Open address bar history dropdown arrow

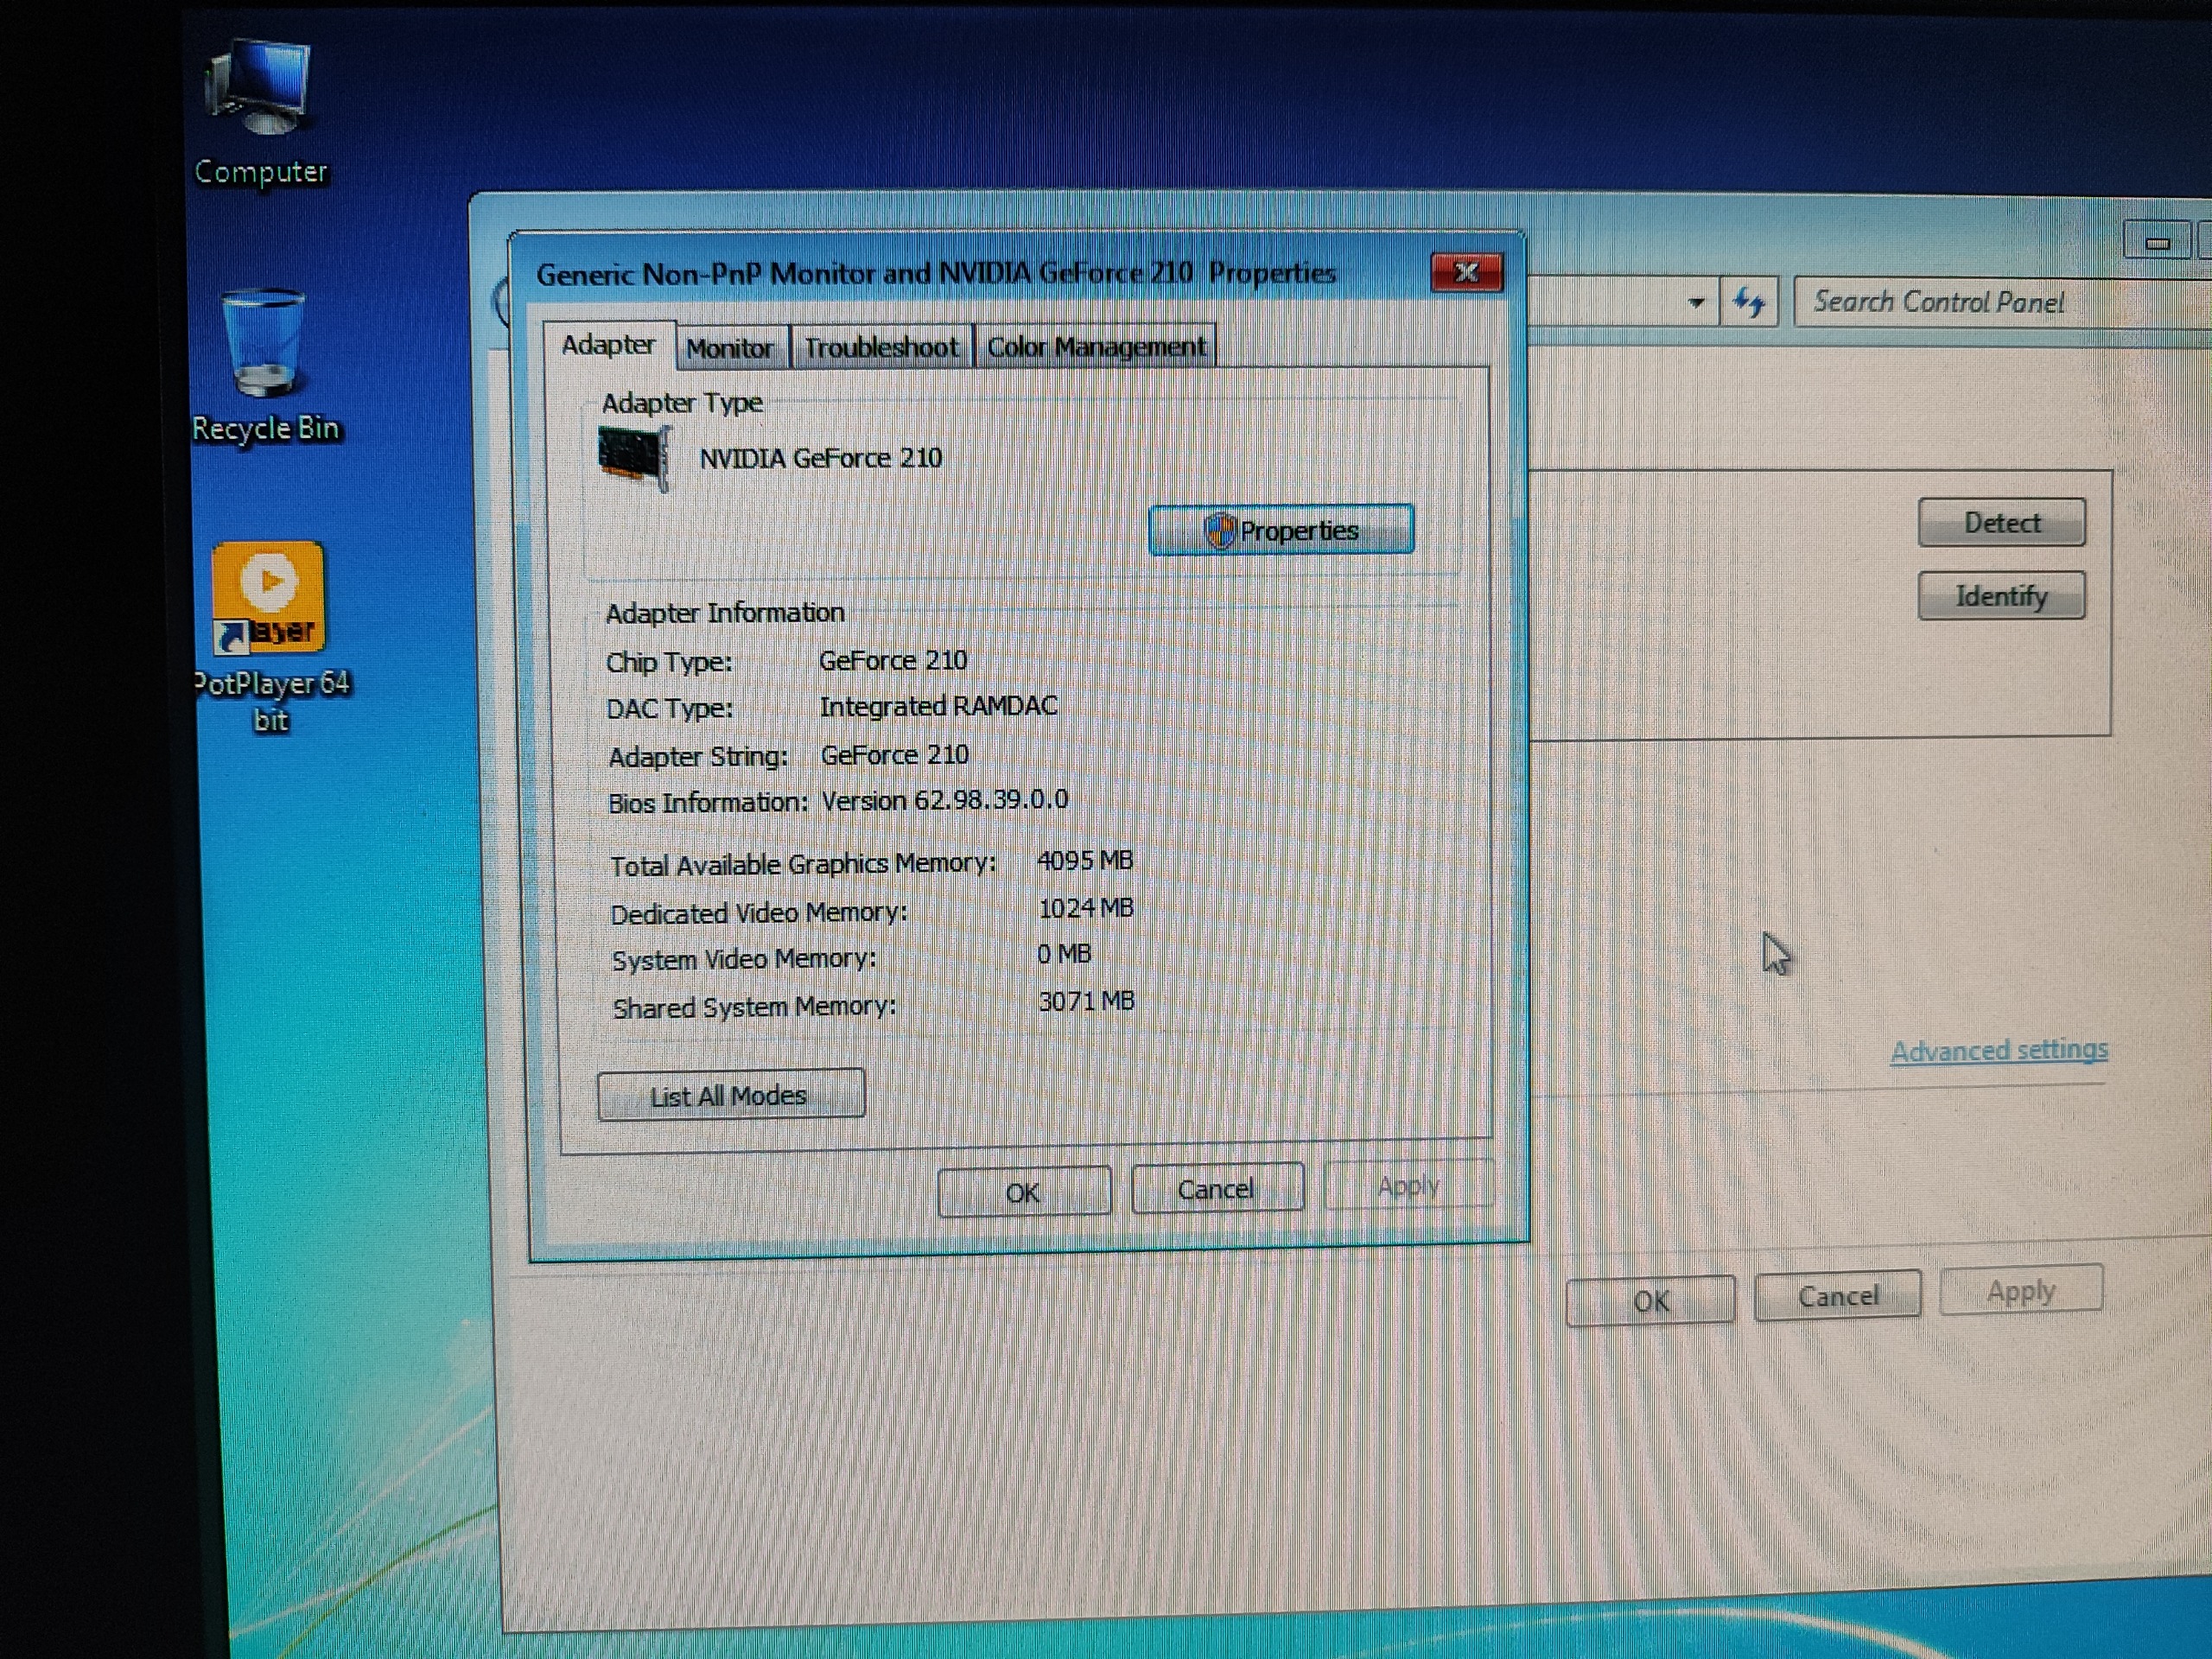(1696, 302)
